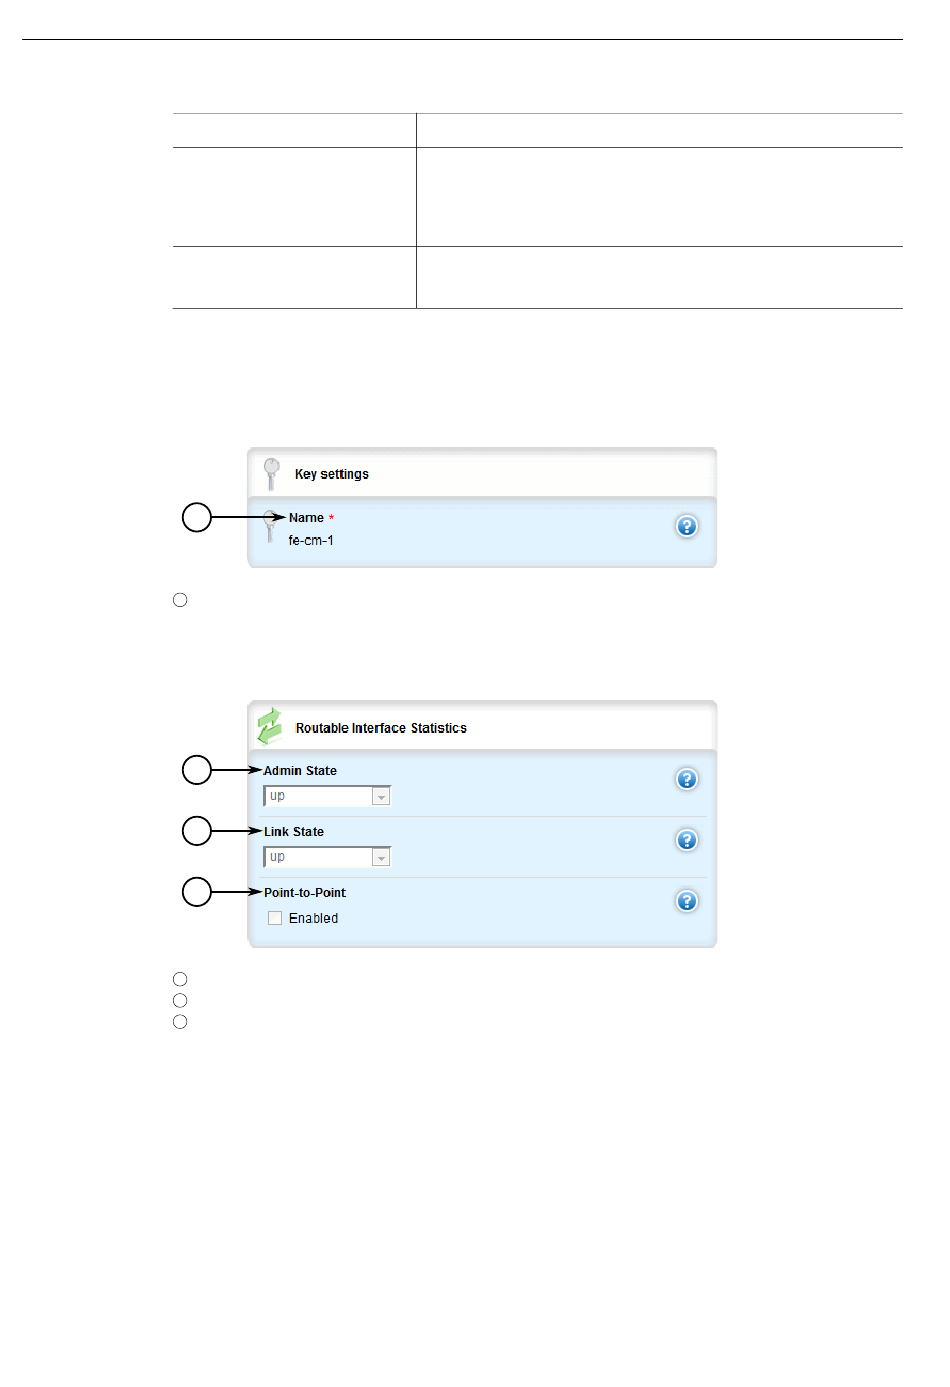Image resolution: width=950 pixels, height=1387 pixels.
Task: Open help for Link State
Action: [x=687, y=840]
